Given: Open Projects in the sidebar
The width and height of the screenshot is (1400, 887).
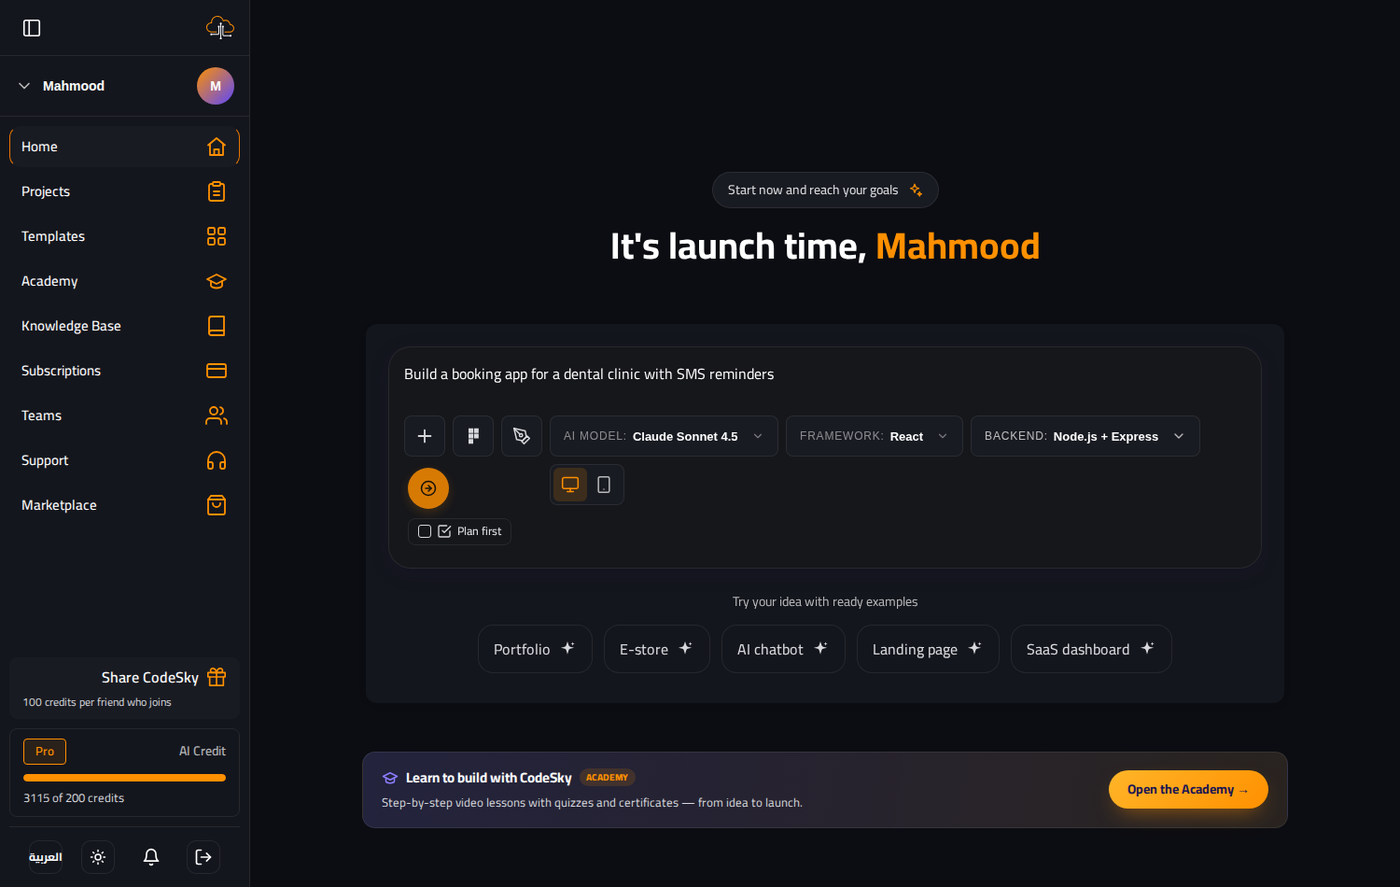Looking at the screenshot, I should click(124, 192).
